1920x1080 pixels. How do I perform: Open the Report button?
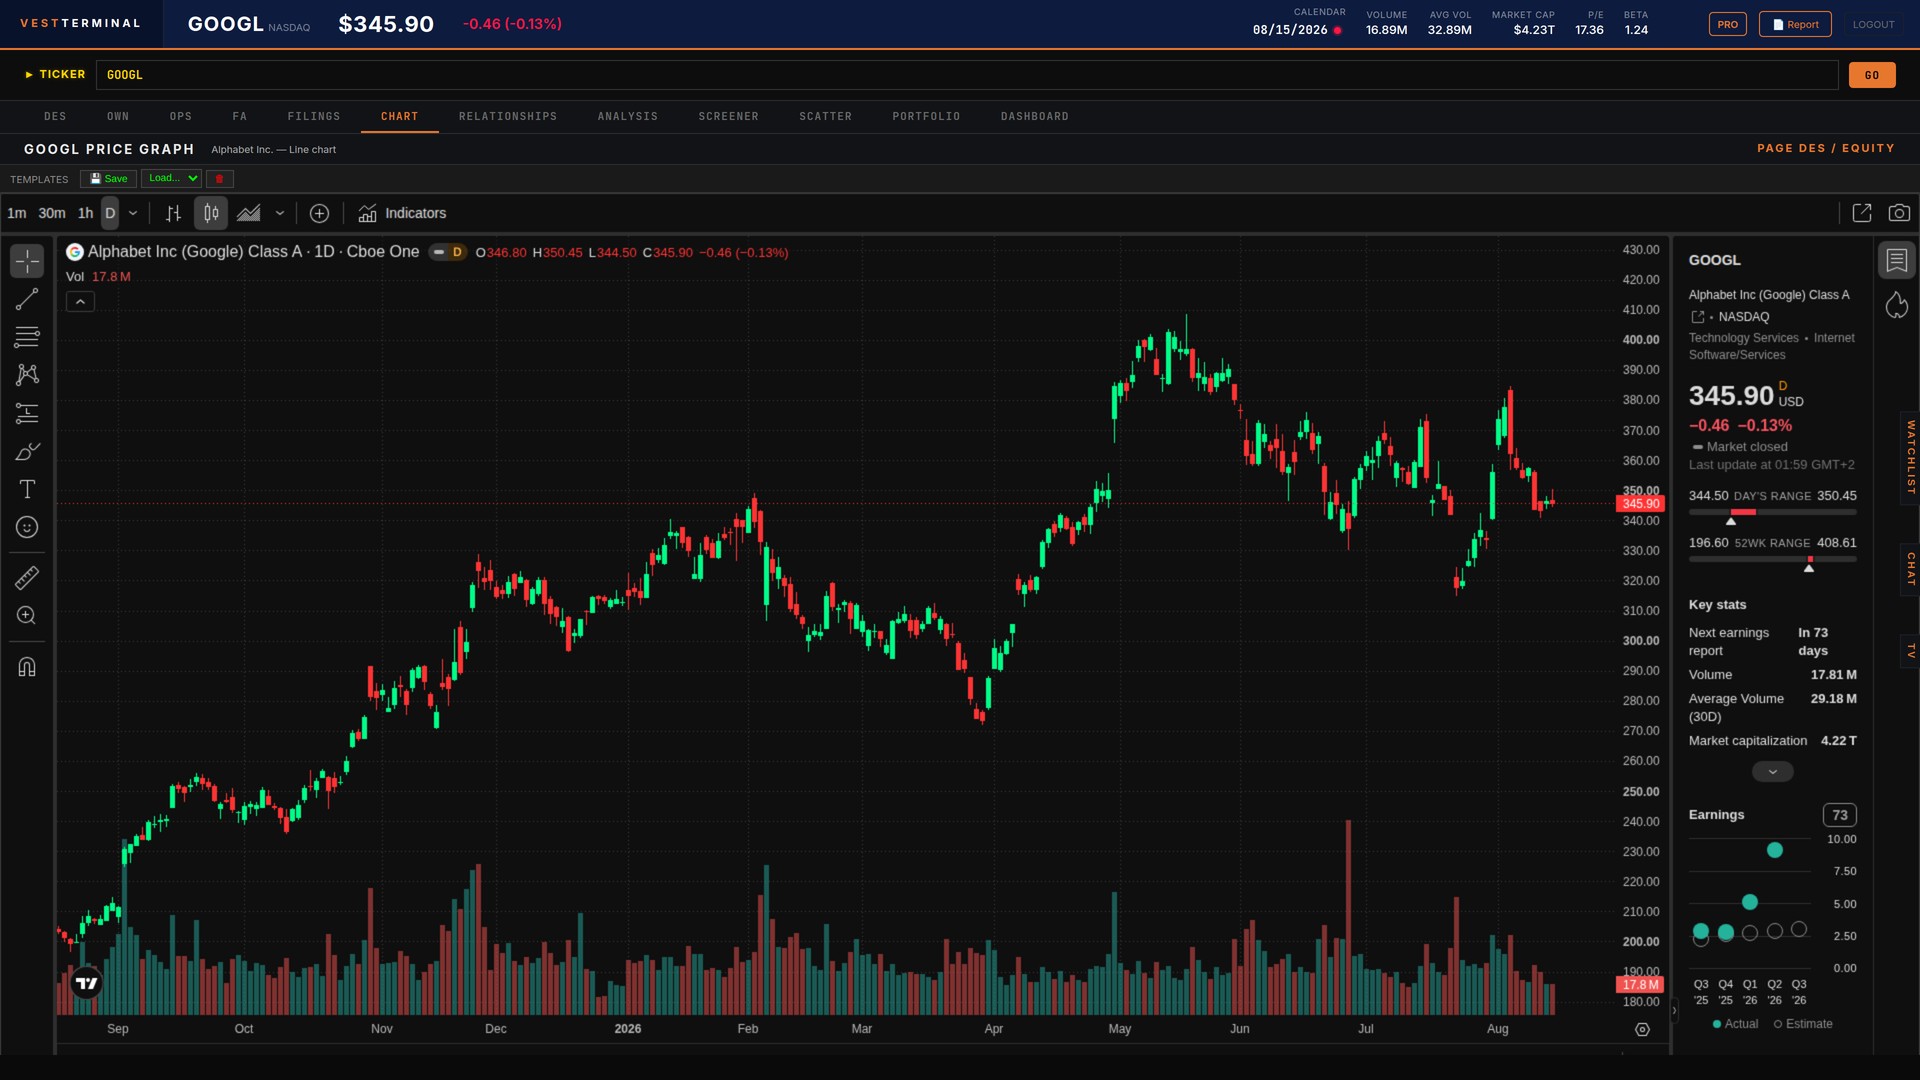pos(1795,24)
